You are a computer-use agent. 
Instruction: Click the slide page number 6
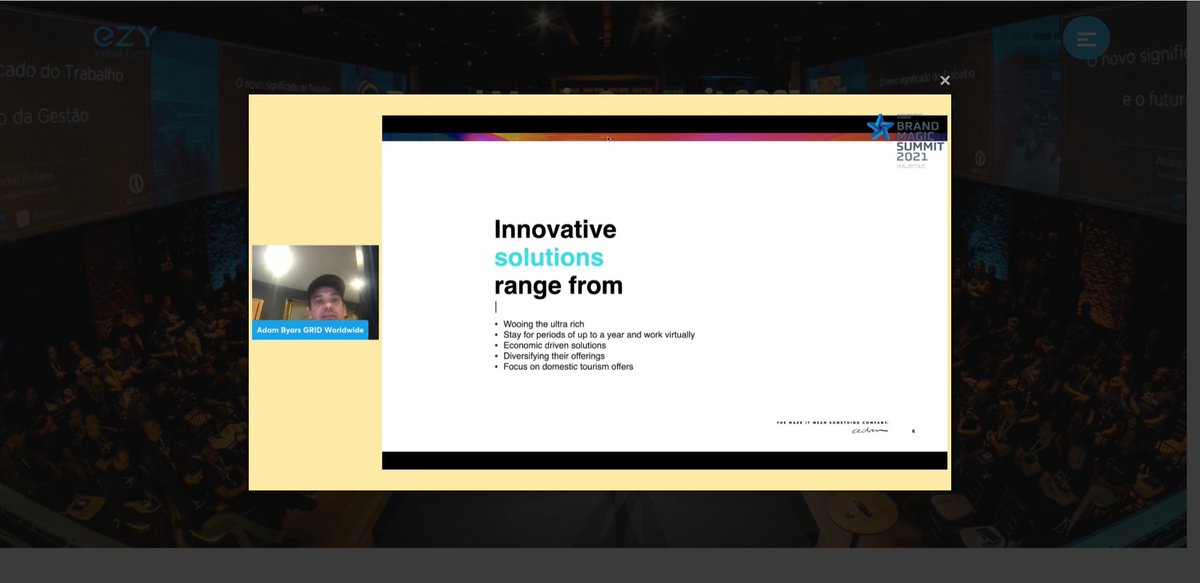point(913,431)
